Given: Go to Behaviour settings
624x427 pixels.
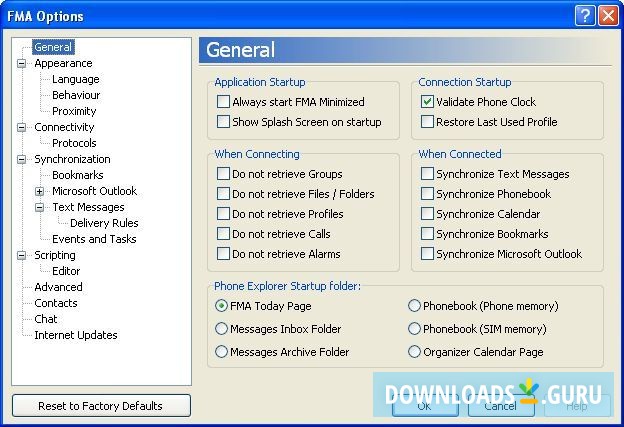Looking at the screenshot, I should (x=76, y=95).
